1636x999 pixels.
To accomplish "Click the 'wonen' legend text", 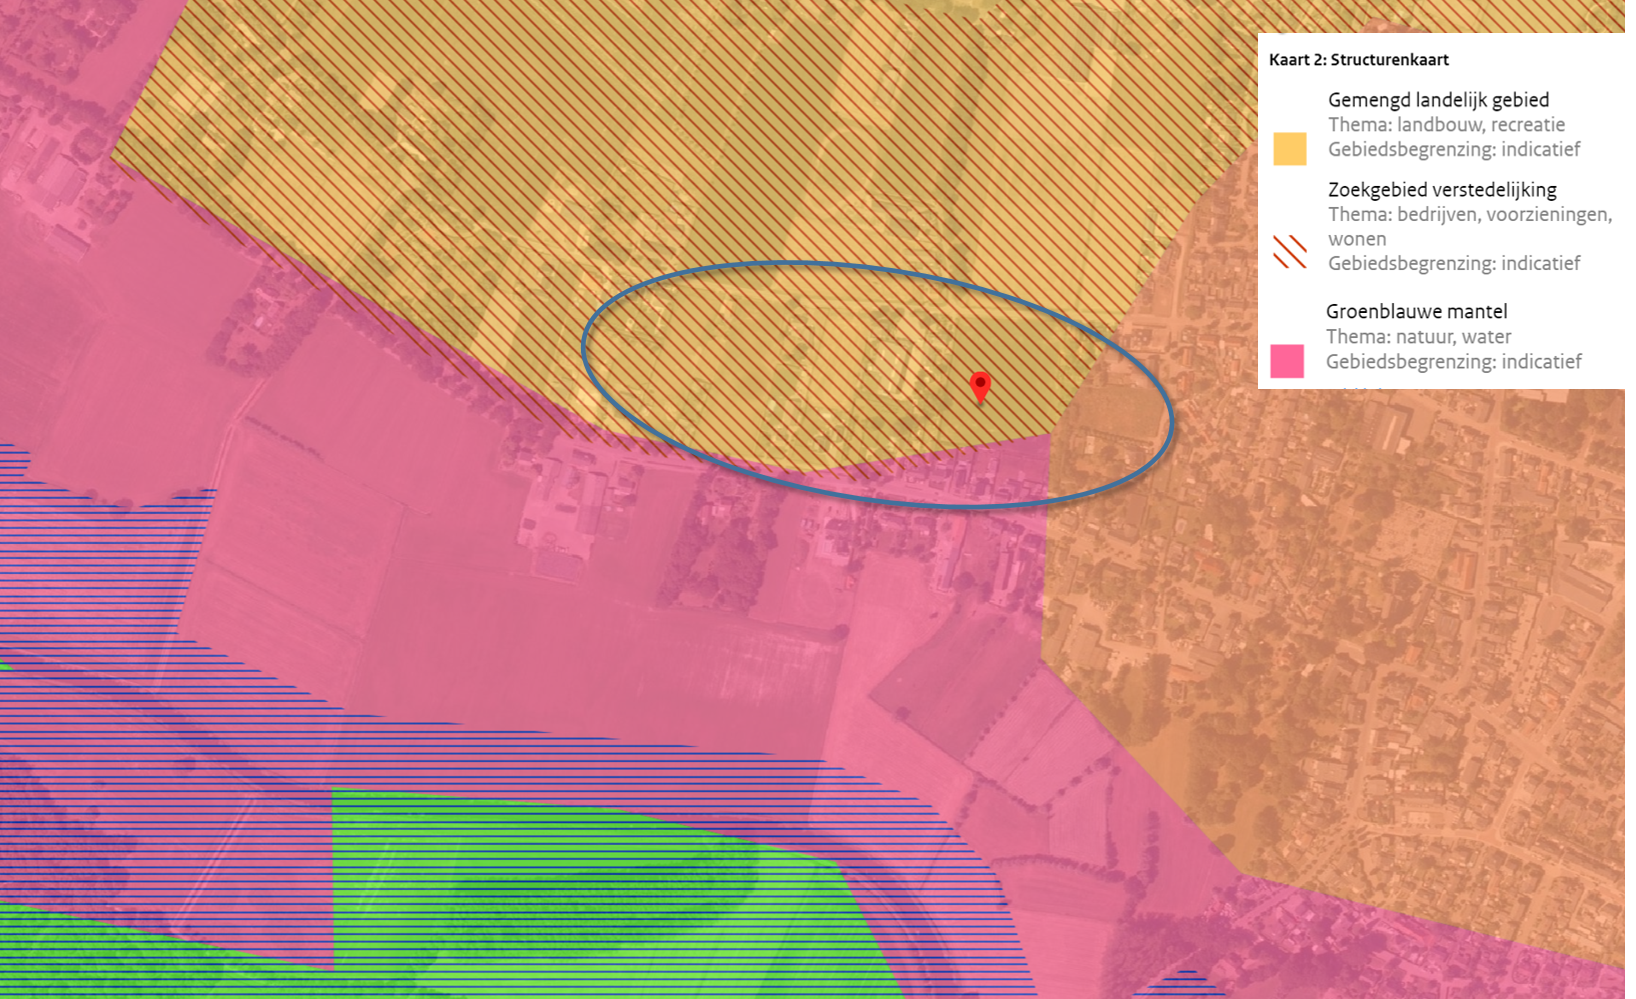I will click(1357, 240).
